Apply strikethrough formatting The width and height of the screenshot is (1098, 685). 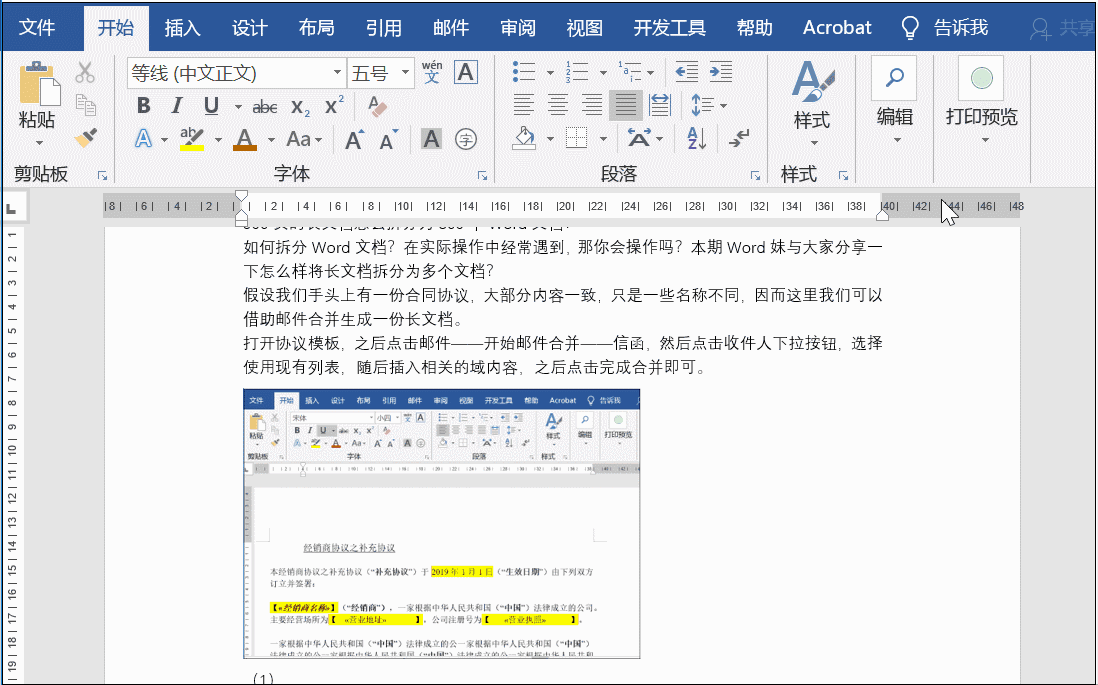(x=265, y=106)
